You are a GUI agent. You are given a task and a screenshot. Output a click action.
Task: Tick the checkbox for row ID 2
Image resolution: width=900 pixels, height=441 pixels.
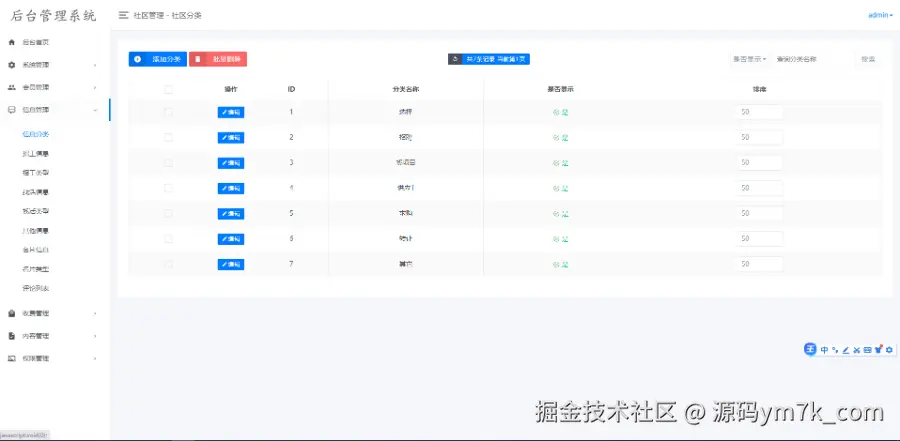[x=168, y=137]
